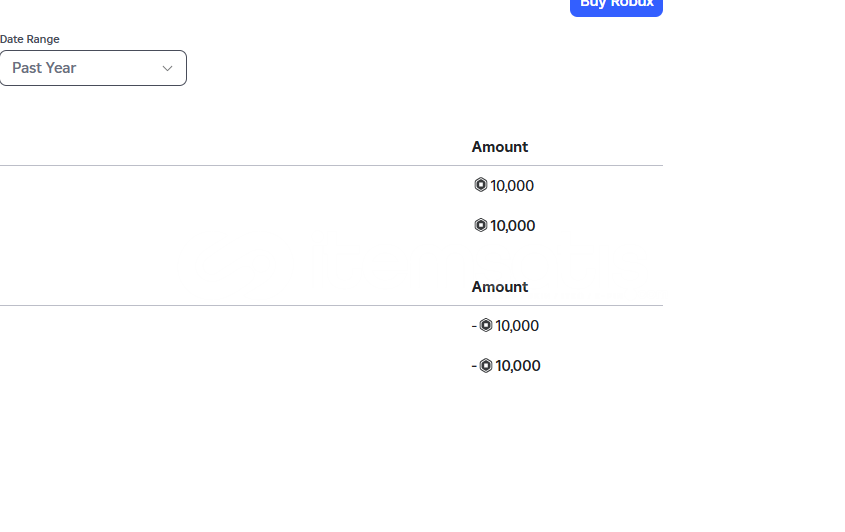845x532 pixels.
Task: Click the Date Range label text
Action: [30, 39]
